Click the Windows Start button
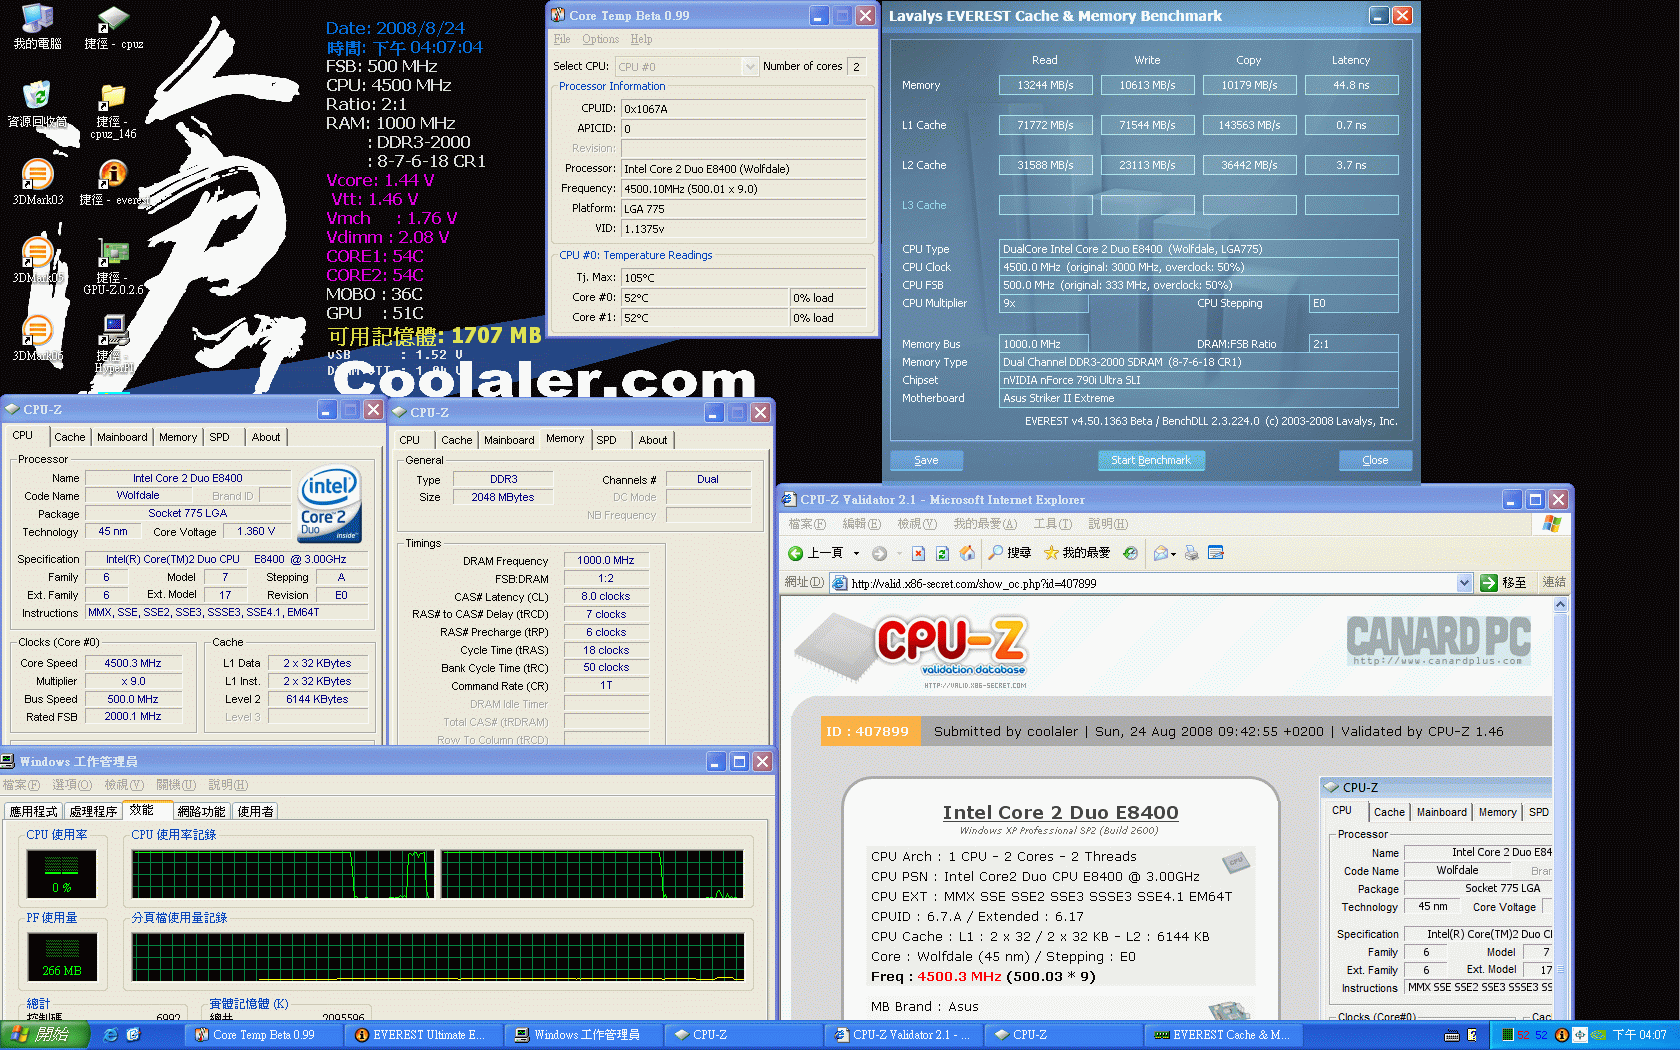This screenshot has height=1050, width=1680. pos(45,1035)
